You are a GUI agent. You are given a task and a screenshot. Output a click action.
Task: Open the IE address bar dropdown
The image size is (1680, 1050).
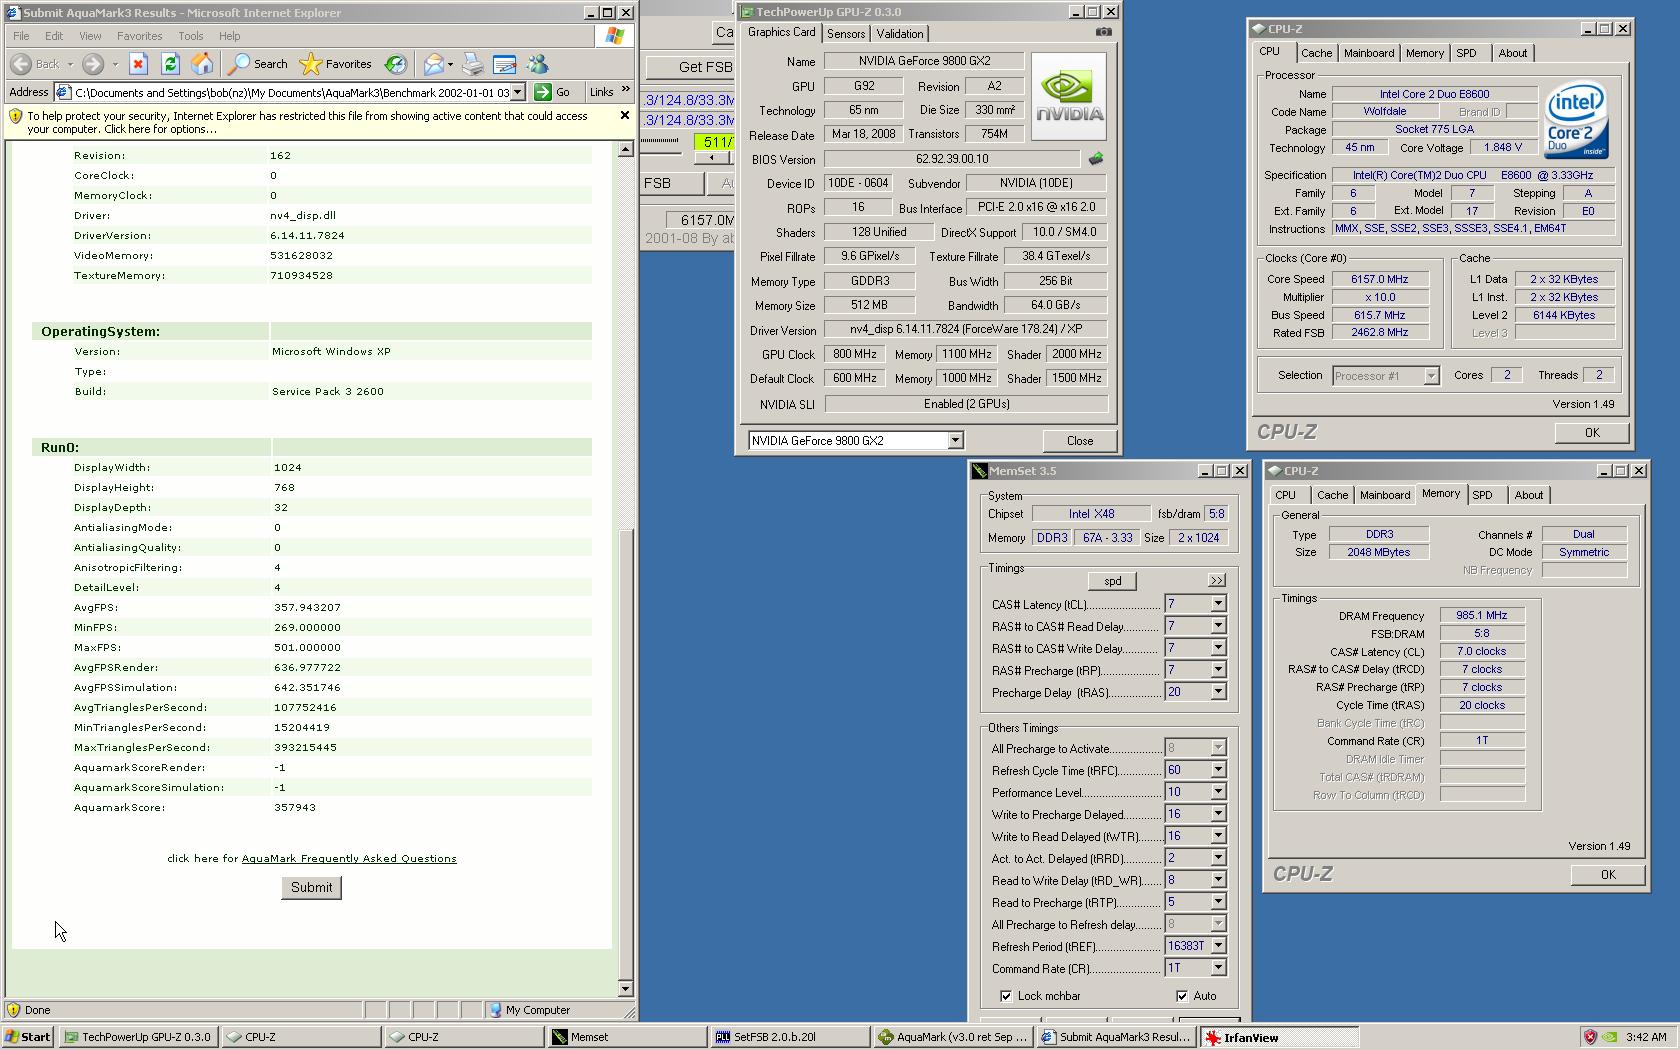(518, 92)
